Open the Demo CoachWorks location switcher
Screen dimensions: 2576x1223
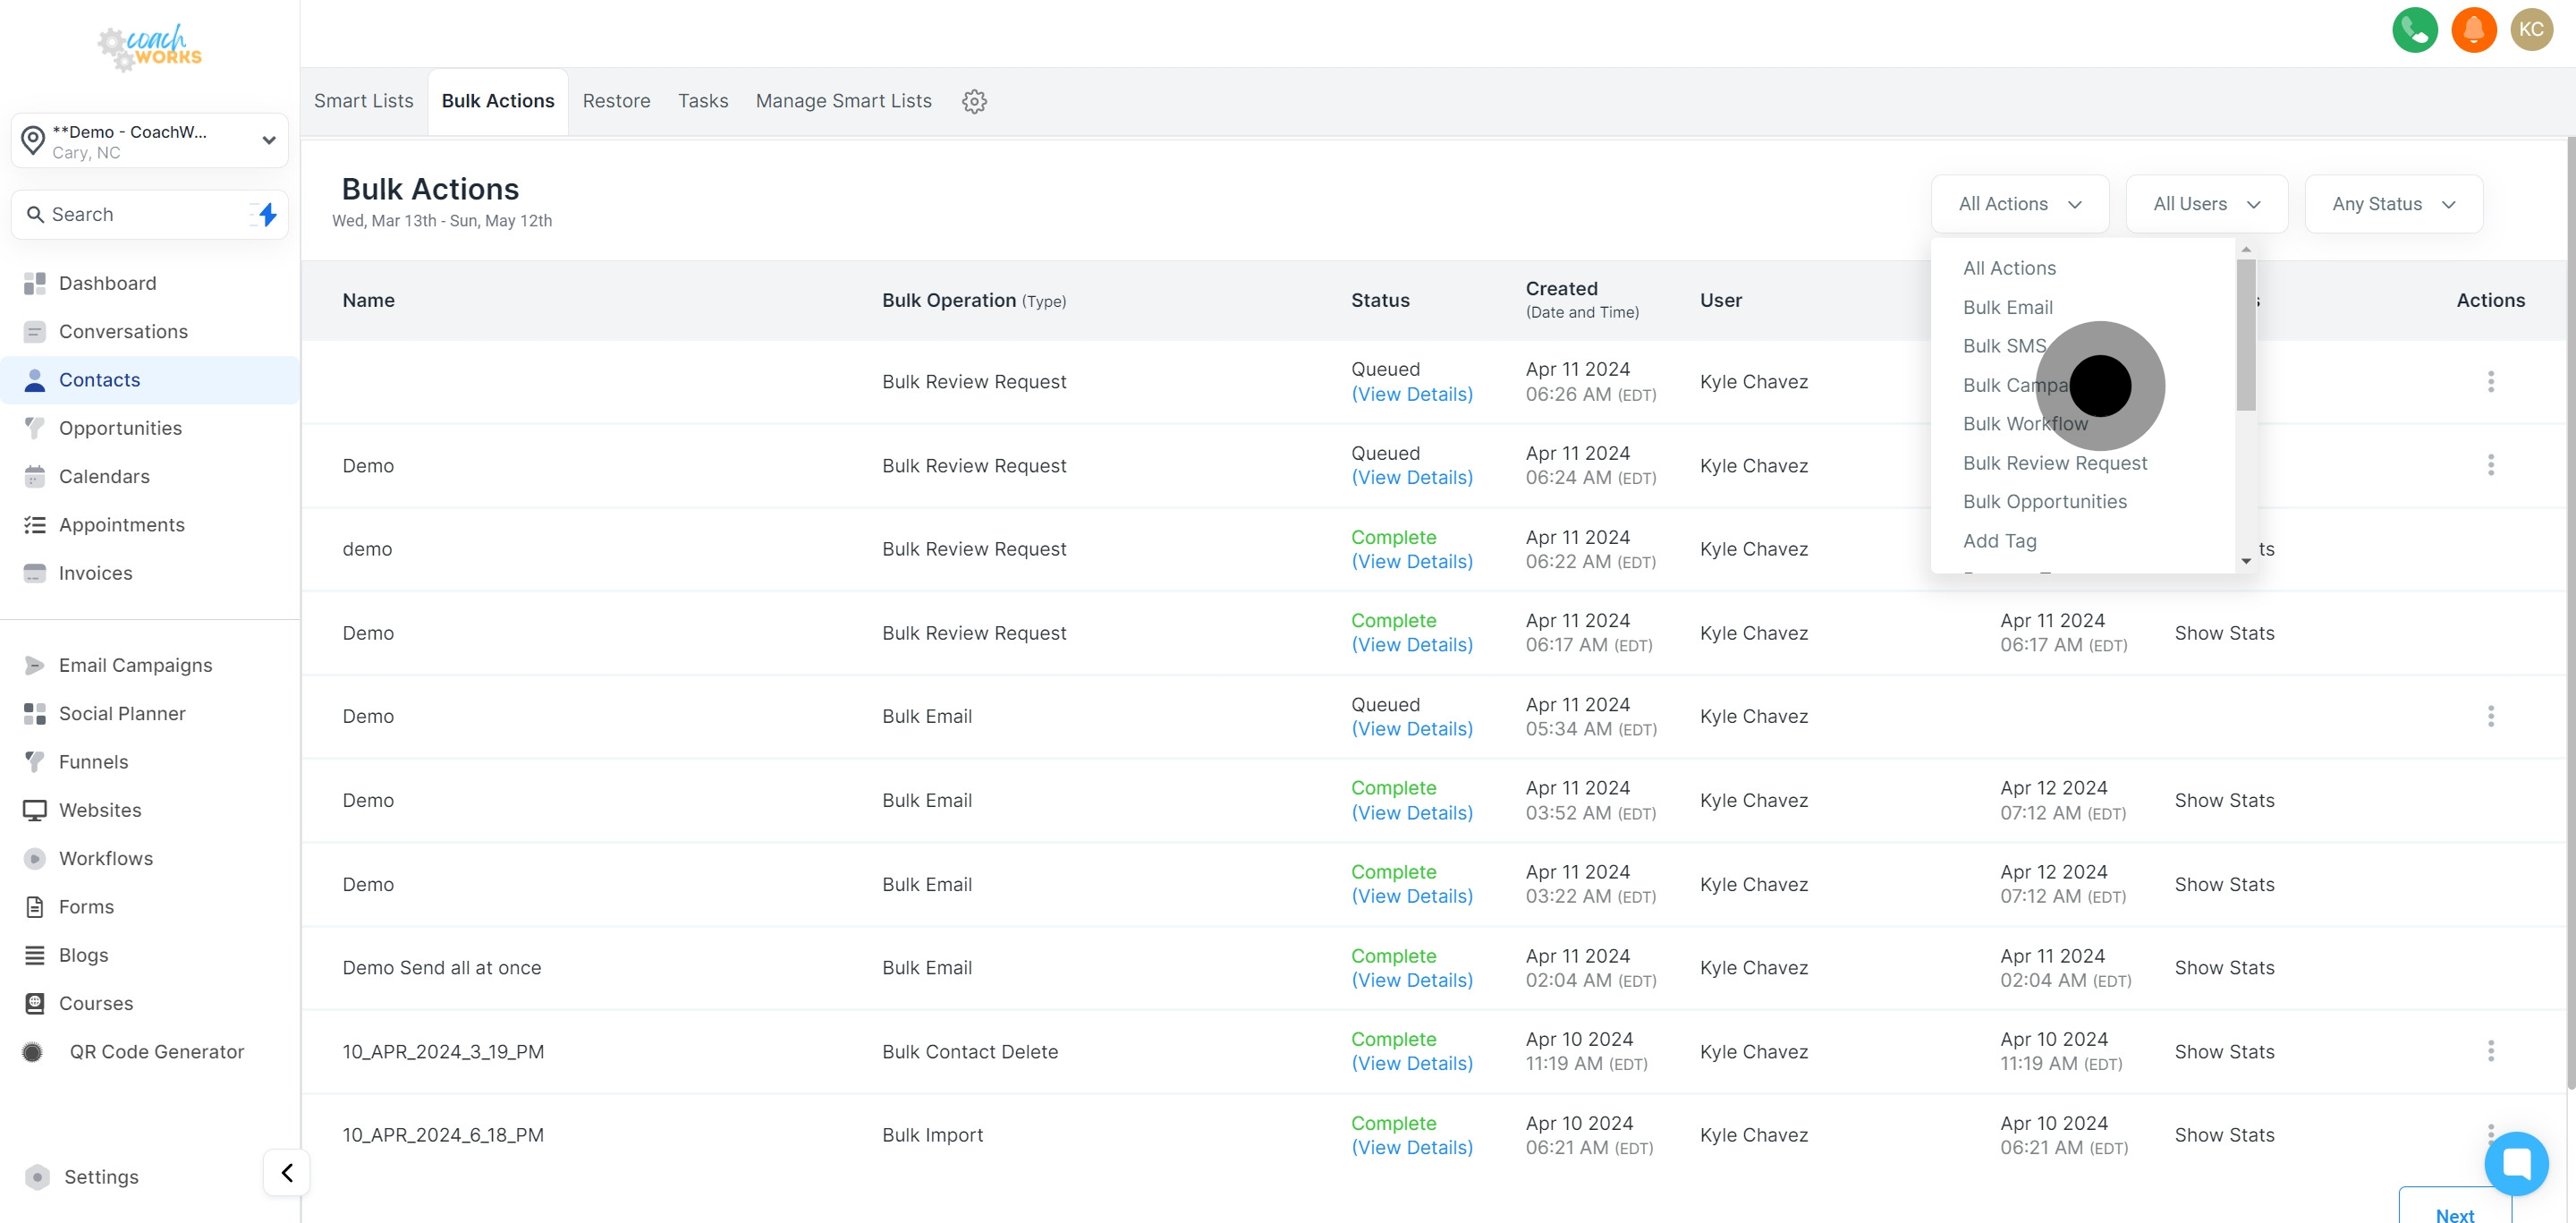(x=150, y=141)
